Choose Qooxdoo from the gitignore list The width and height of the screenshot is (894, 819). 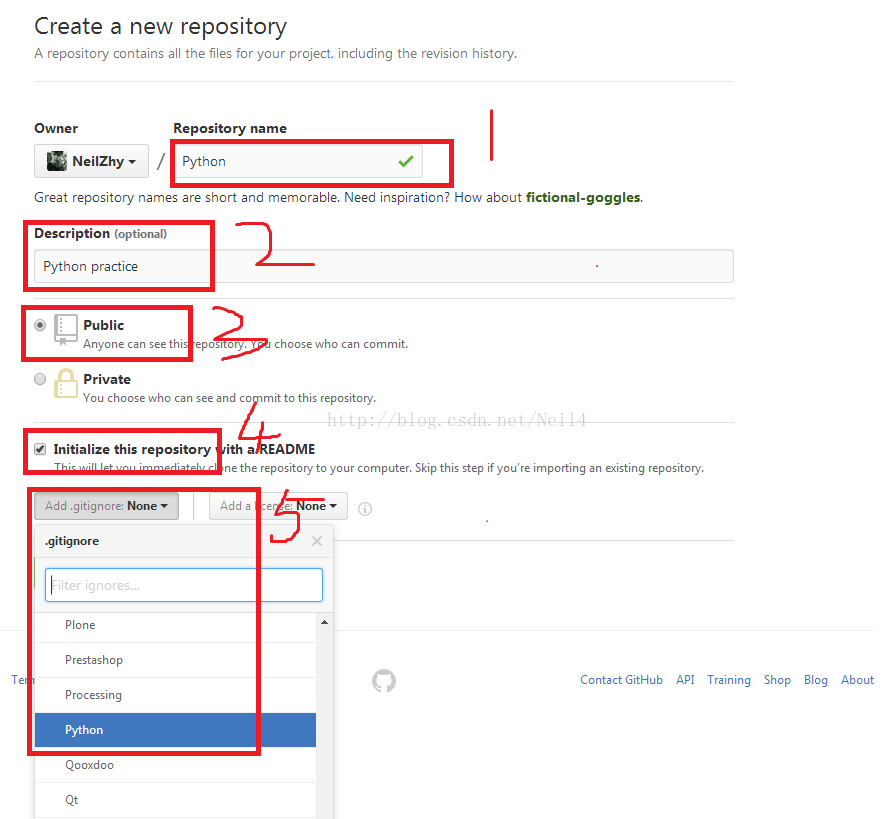175,765
